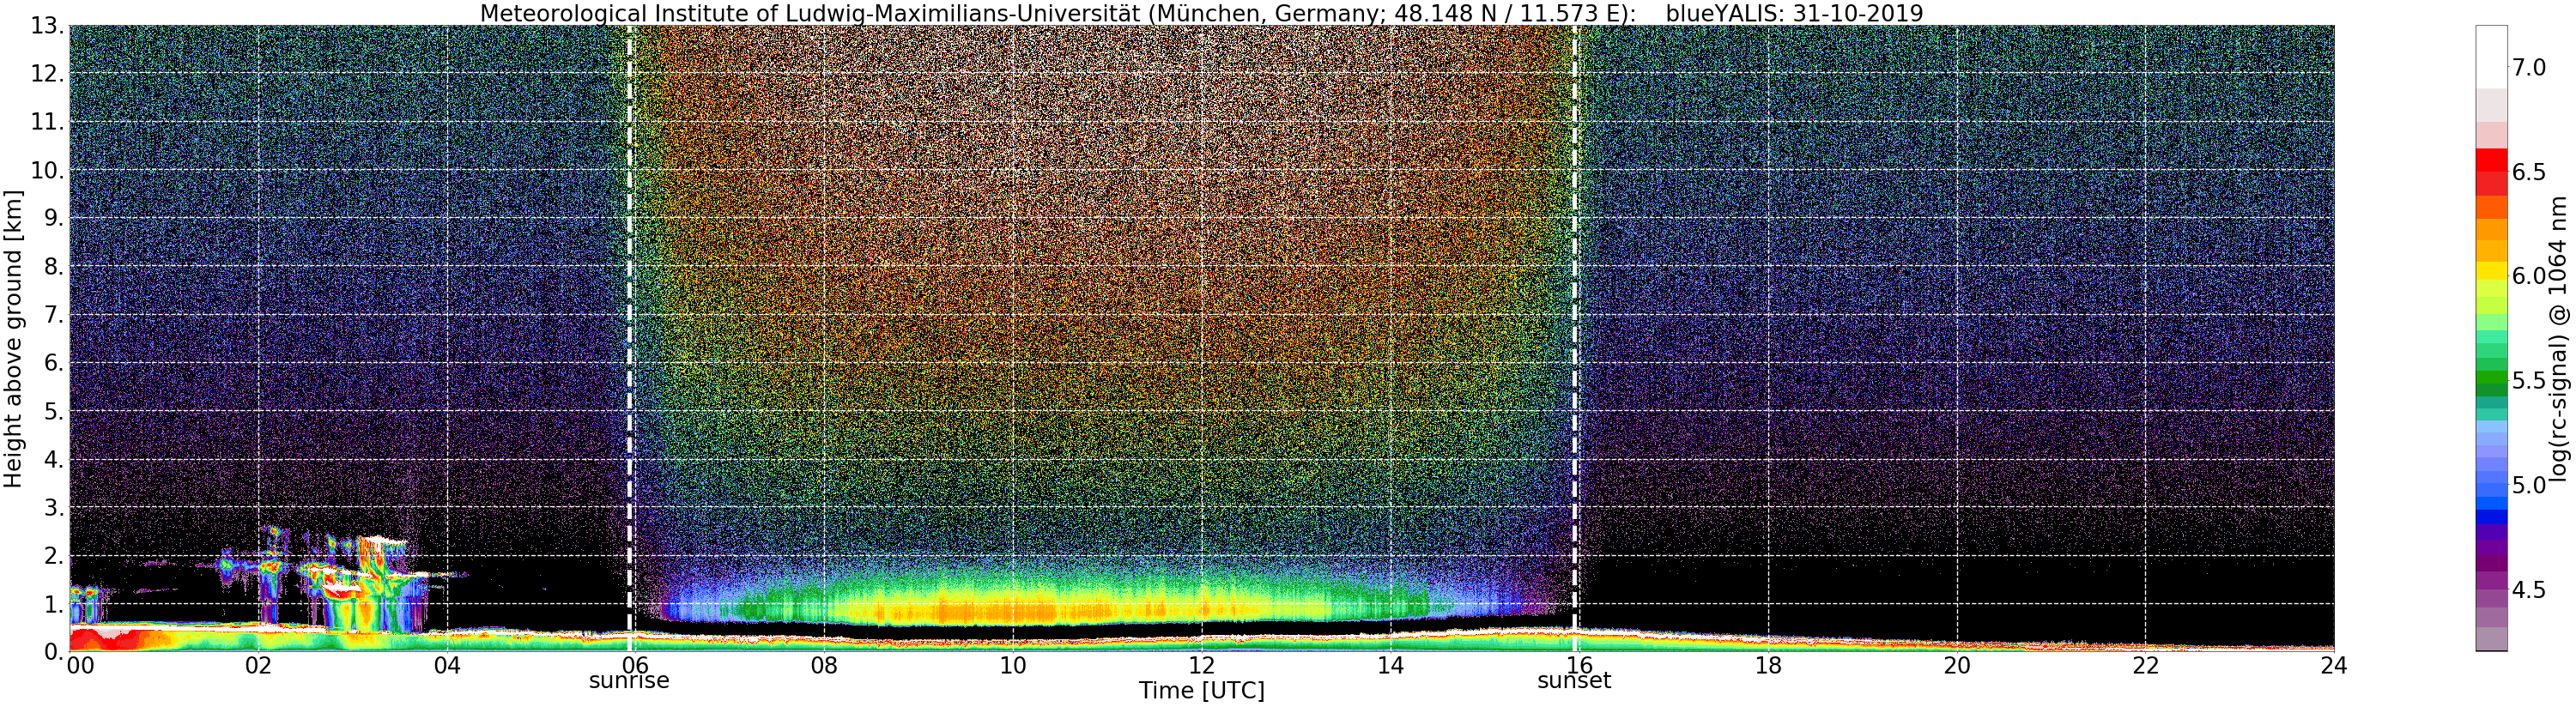
Task: Click the colorbar tick value '5.0'
Action: (x=2529, y=485)
